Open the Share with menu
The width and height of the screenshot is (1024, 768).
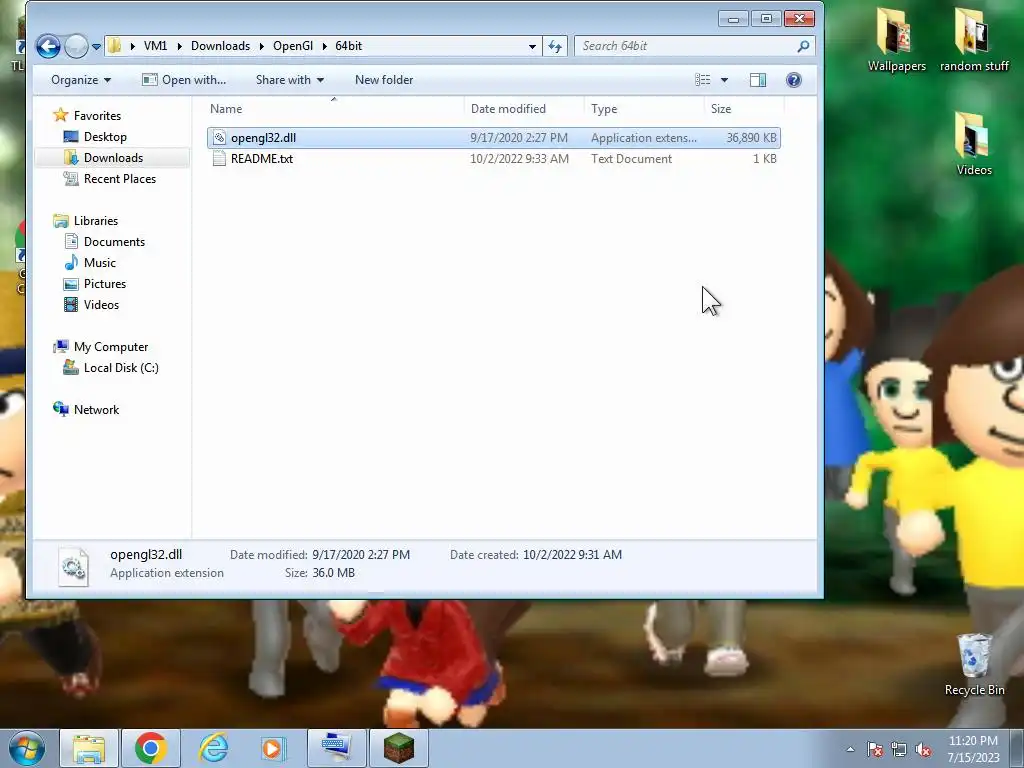tap(289, 80)
